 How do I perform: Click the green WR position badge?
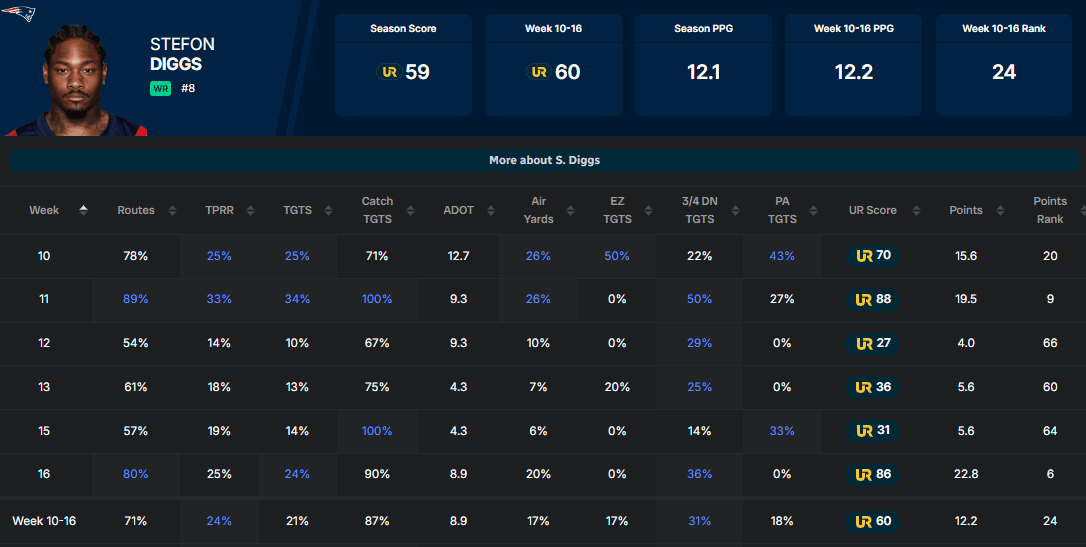point(160,88)
